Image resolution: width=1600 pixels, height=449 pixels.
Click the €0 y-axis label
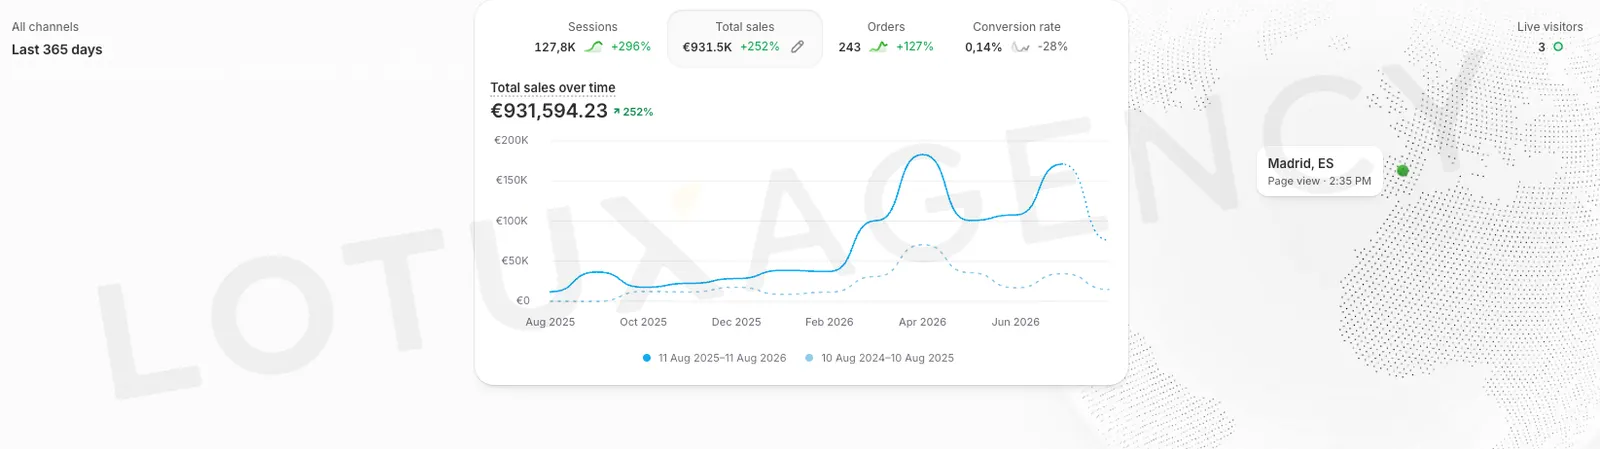click(523, 301)
